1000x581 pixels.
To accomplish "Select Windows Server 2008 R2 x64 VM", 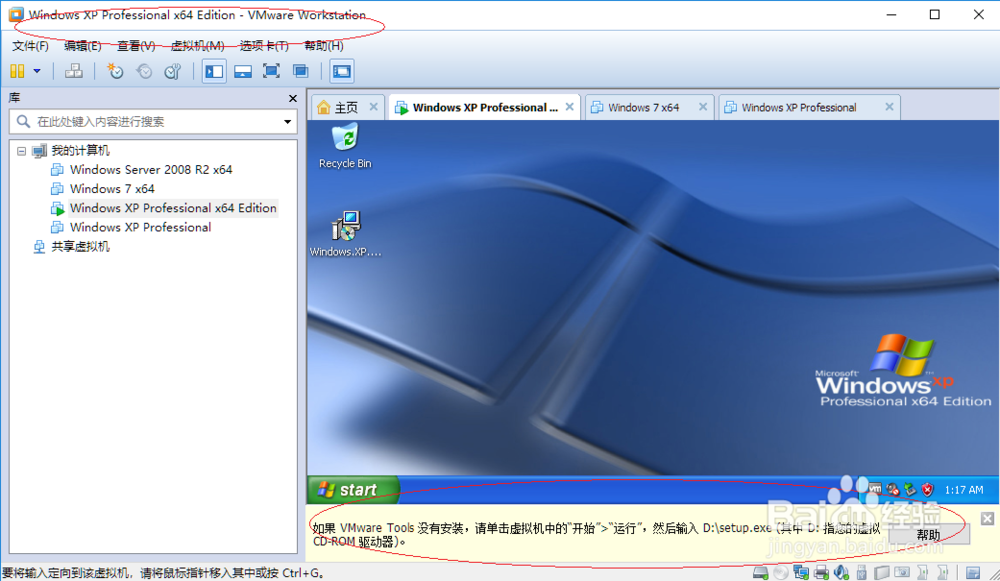I will [x=151, y=170].
